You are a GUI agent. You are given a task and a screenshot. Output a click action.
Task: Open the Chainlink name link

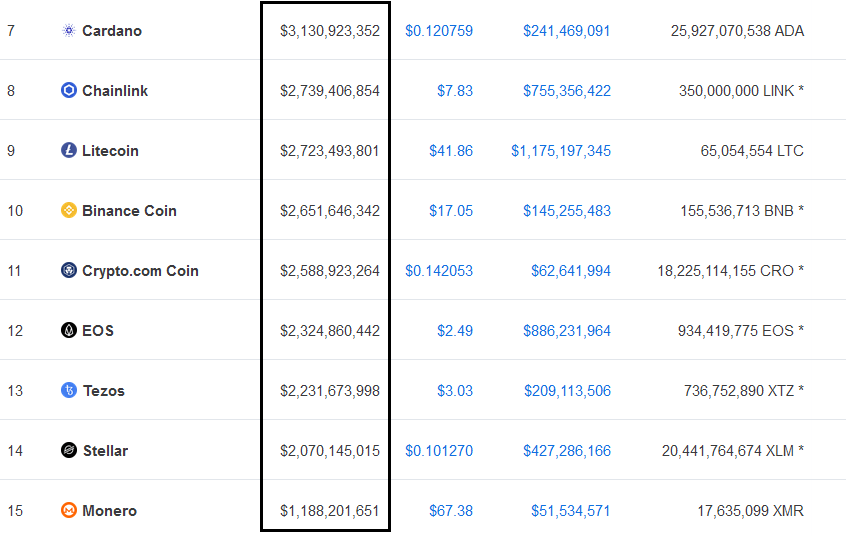point(115,91)
